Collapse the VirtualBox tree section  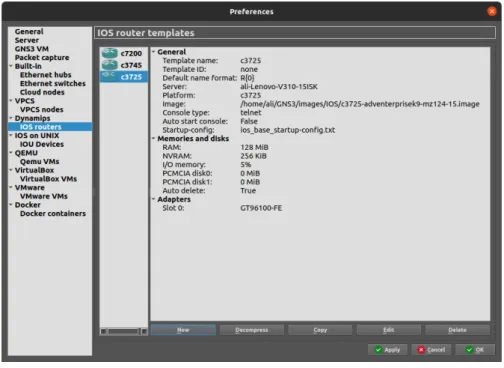11,170
